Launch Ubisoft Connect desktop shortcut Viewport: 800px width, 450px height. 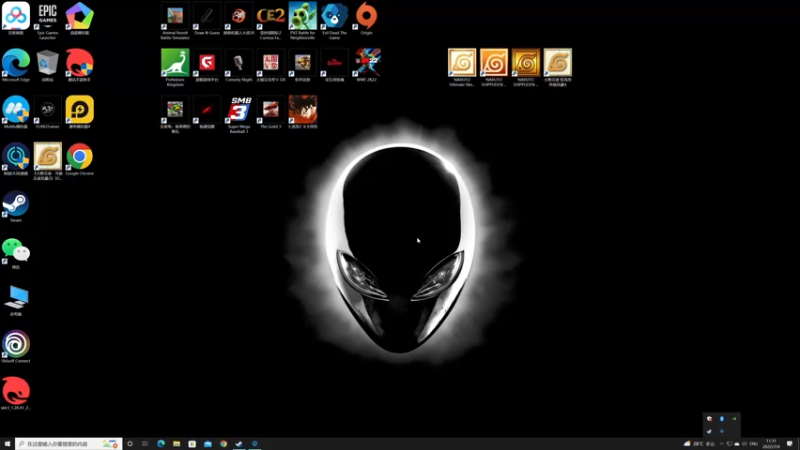pos(16,346)
